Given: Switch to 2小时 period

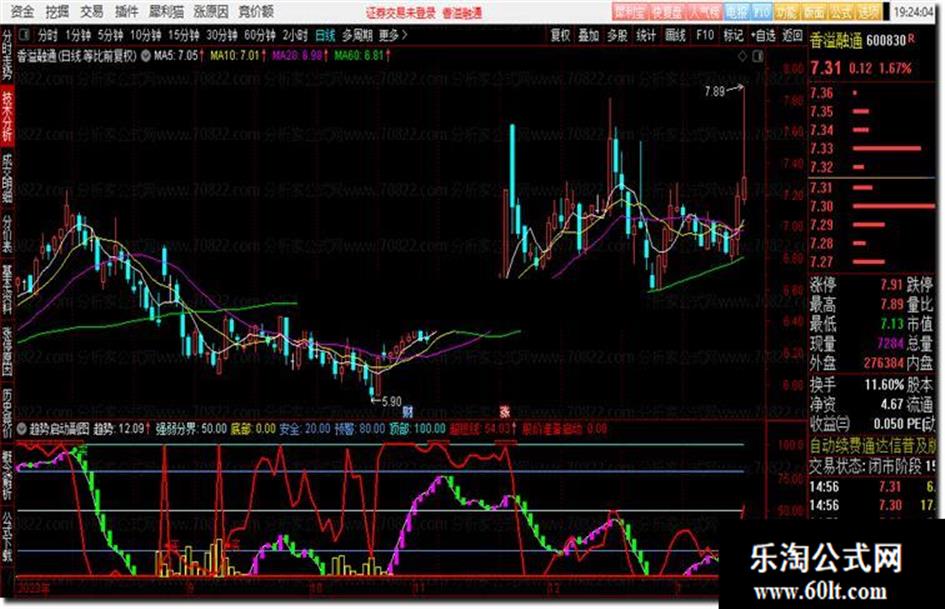Looking at the screenshot, I should pos(295,36).
